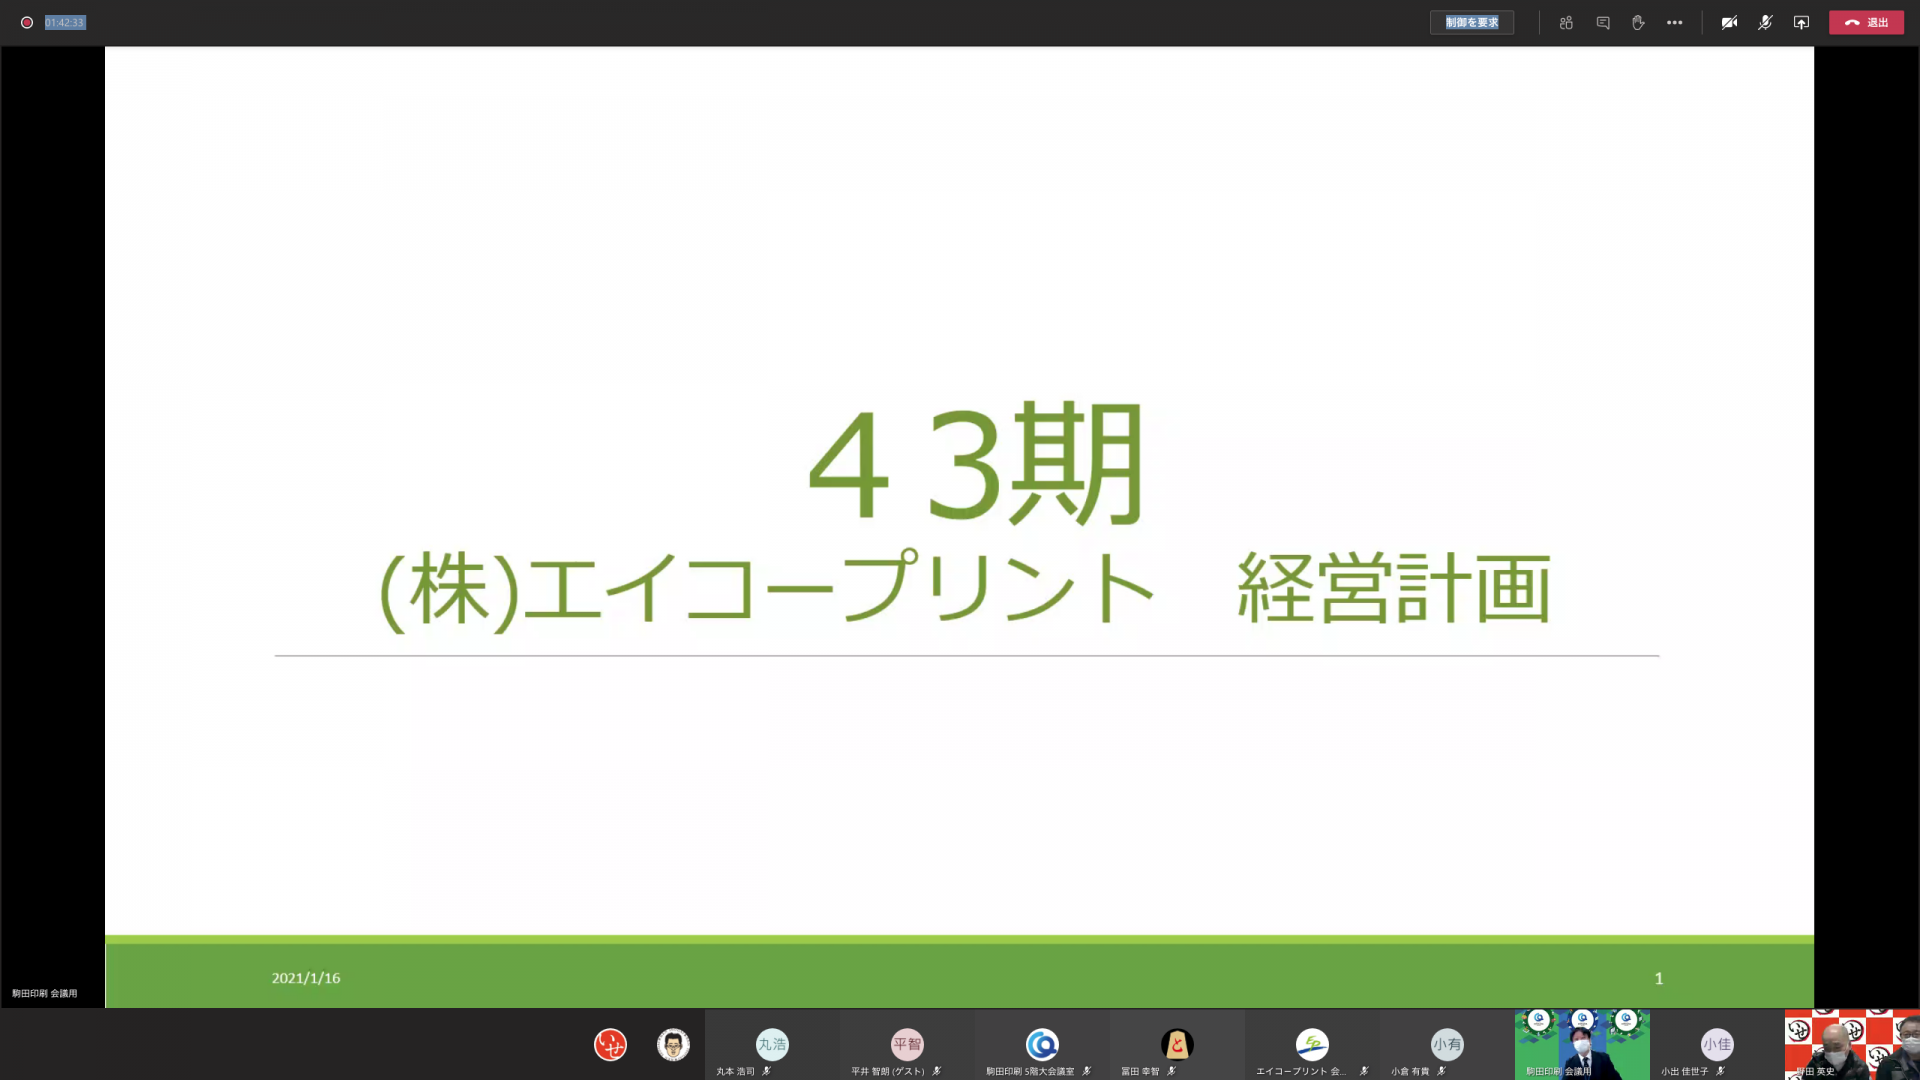Open the share content tray
This screenshot has height=1080, width=1920.
coord(1801,22)
